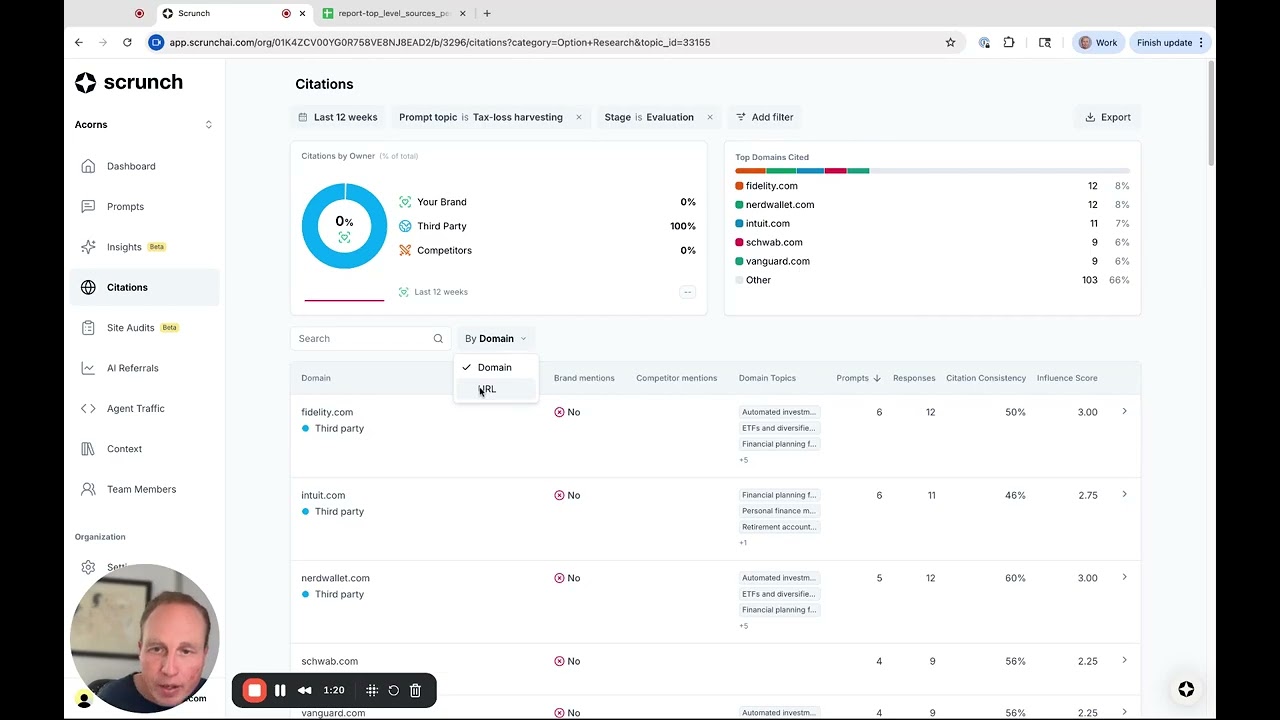Click the Competitors crossed-swords legend icon
Screen dimensions: 1280x720
tap(405, 250)
